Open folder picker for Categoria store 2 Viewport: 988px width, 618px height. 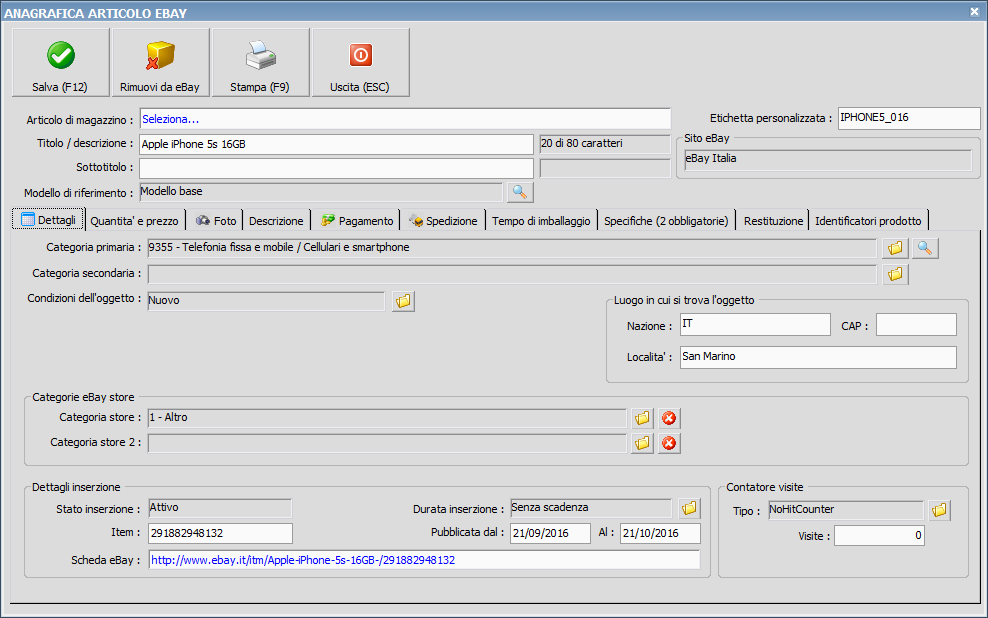coord(642,443)
